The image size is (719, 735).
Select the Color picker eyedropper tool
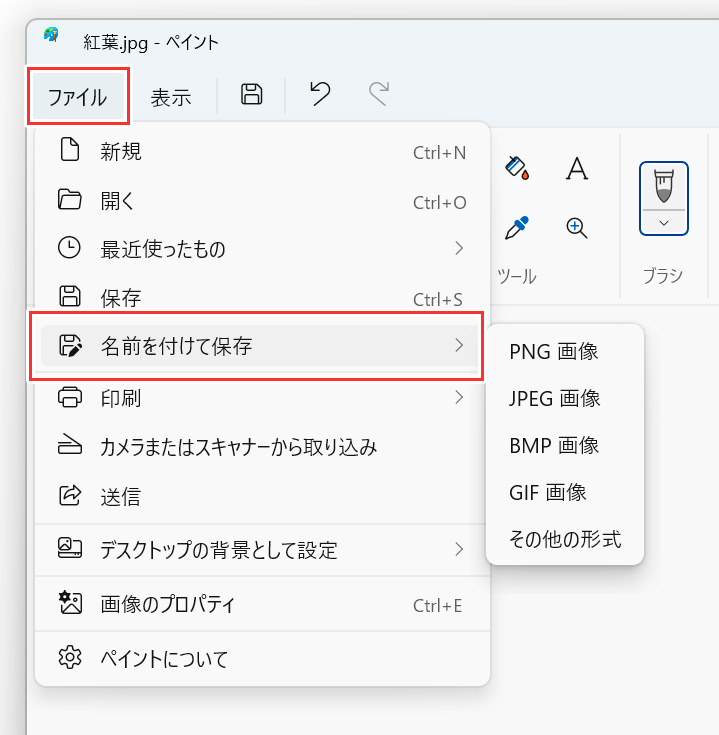pyautogui.click(x=517, y=228)
